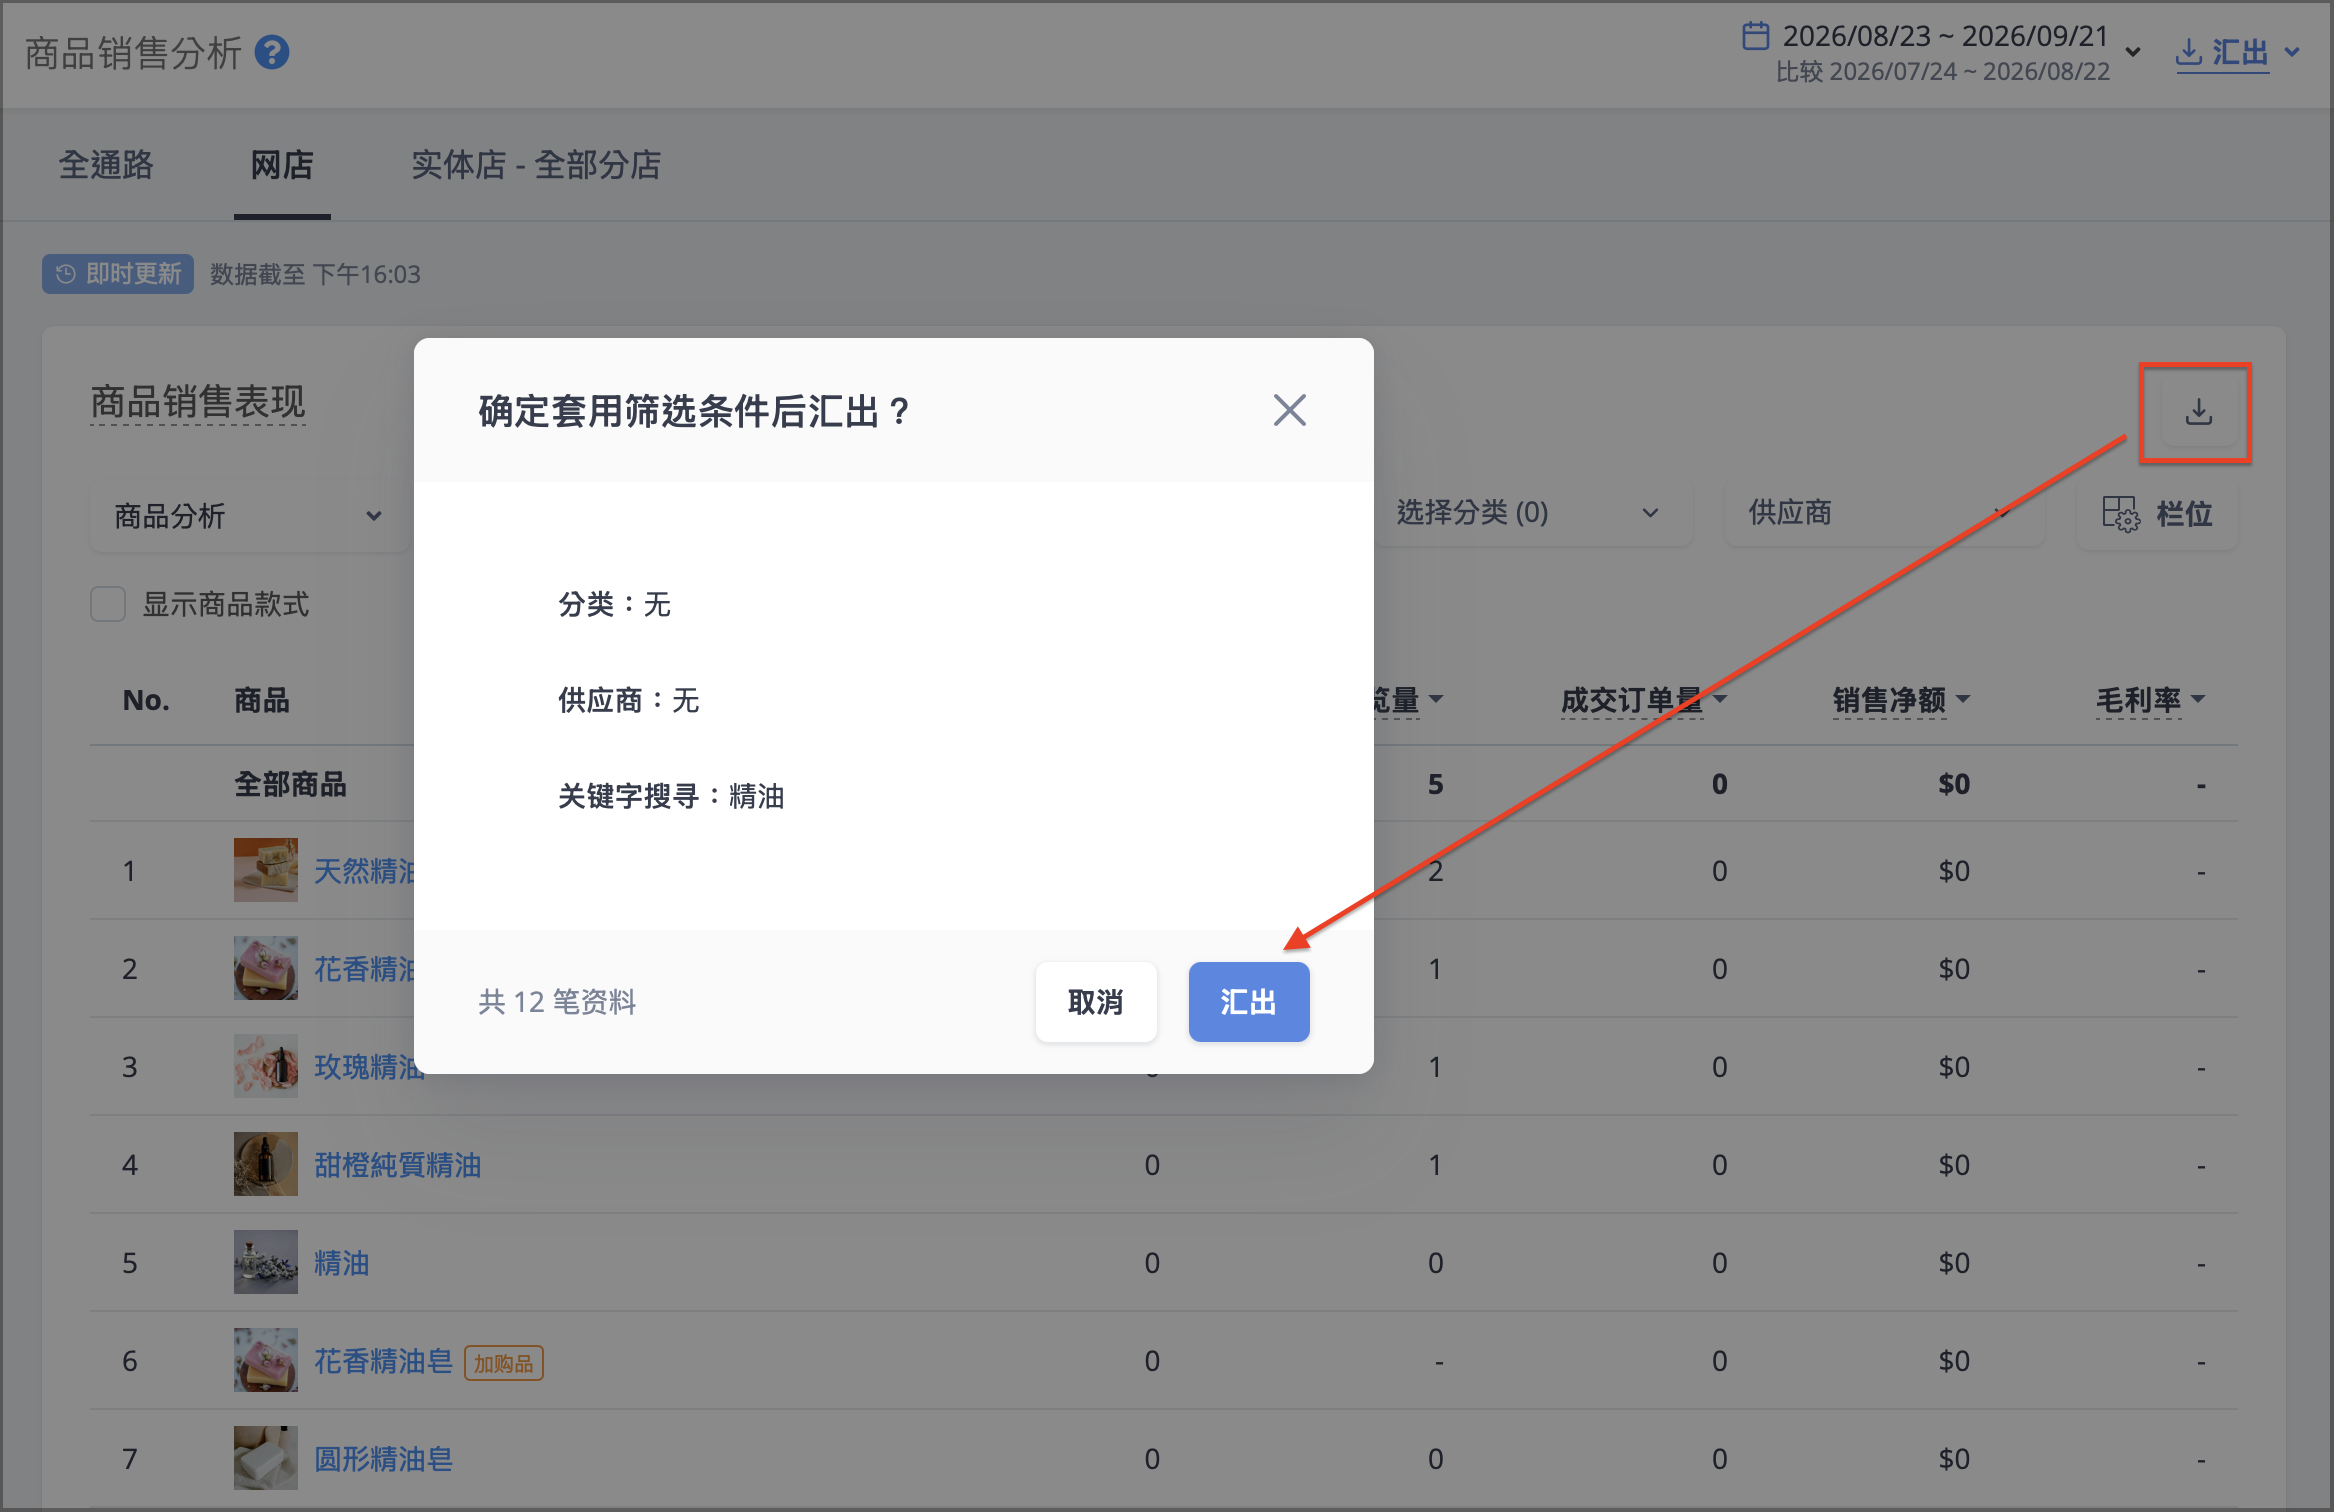Click the 比较 2026/07/24 ~ 2026/08/22 text
Image resolution: width=2334 pixels, height=1512 pixels.
[x=1942, y=72]
